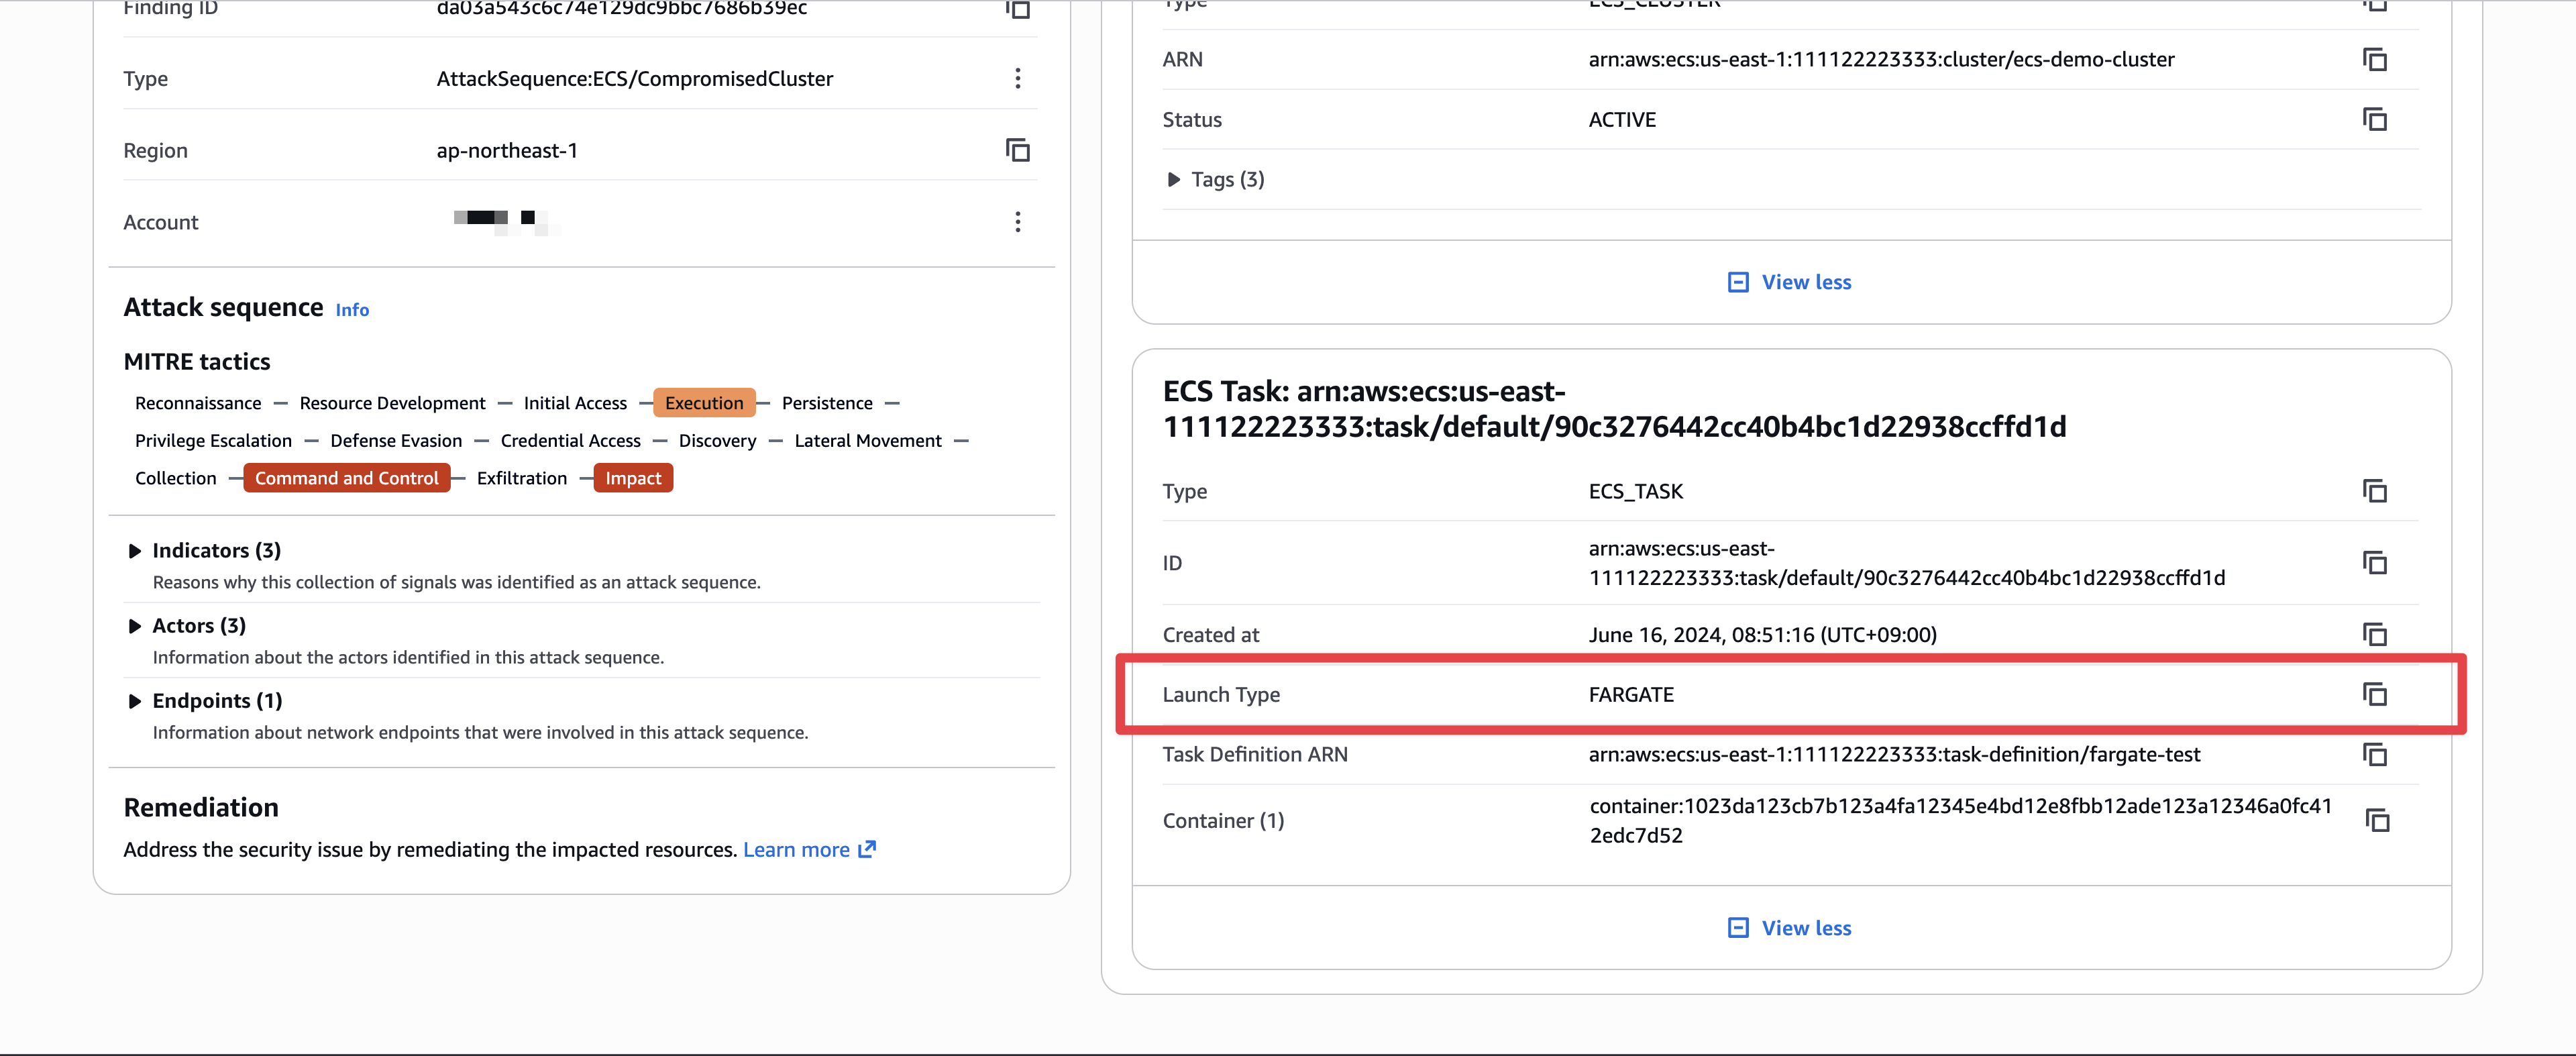Copy the ACTIVE status value
Image resolution: width=2576 pixels, height=1056 pixels.
[2374, 119]
